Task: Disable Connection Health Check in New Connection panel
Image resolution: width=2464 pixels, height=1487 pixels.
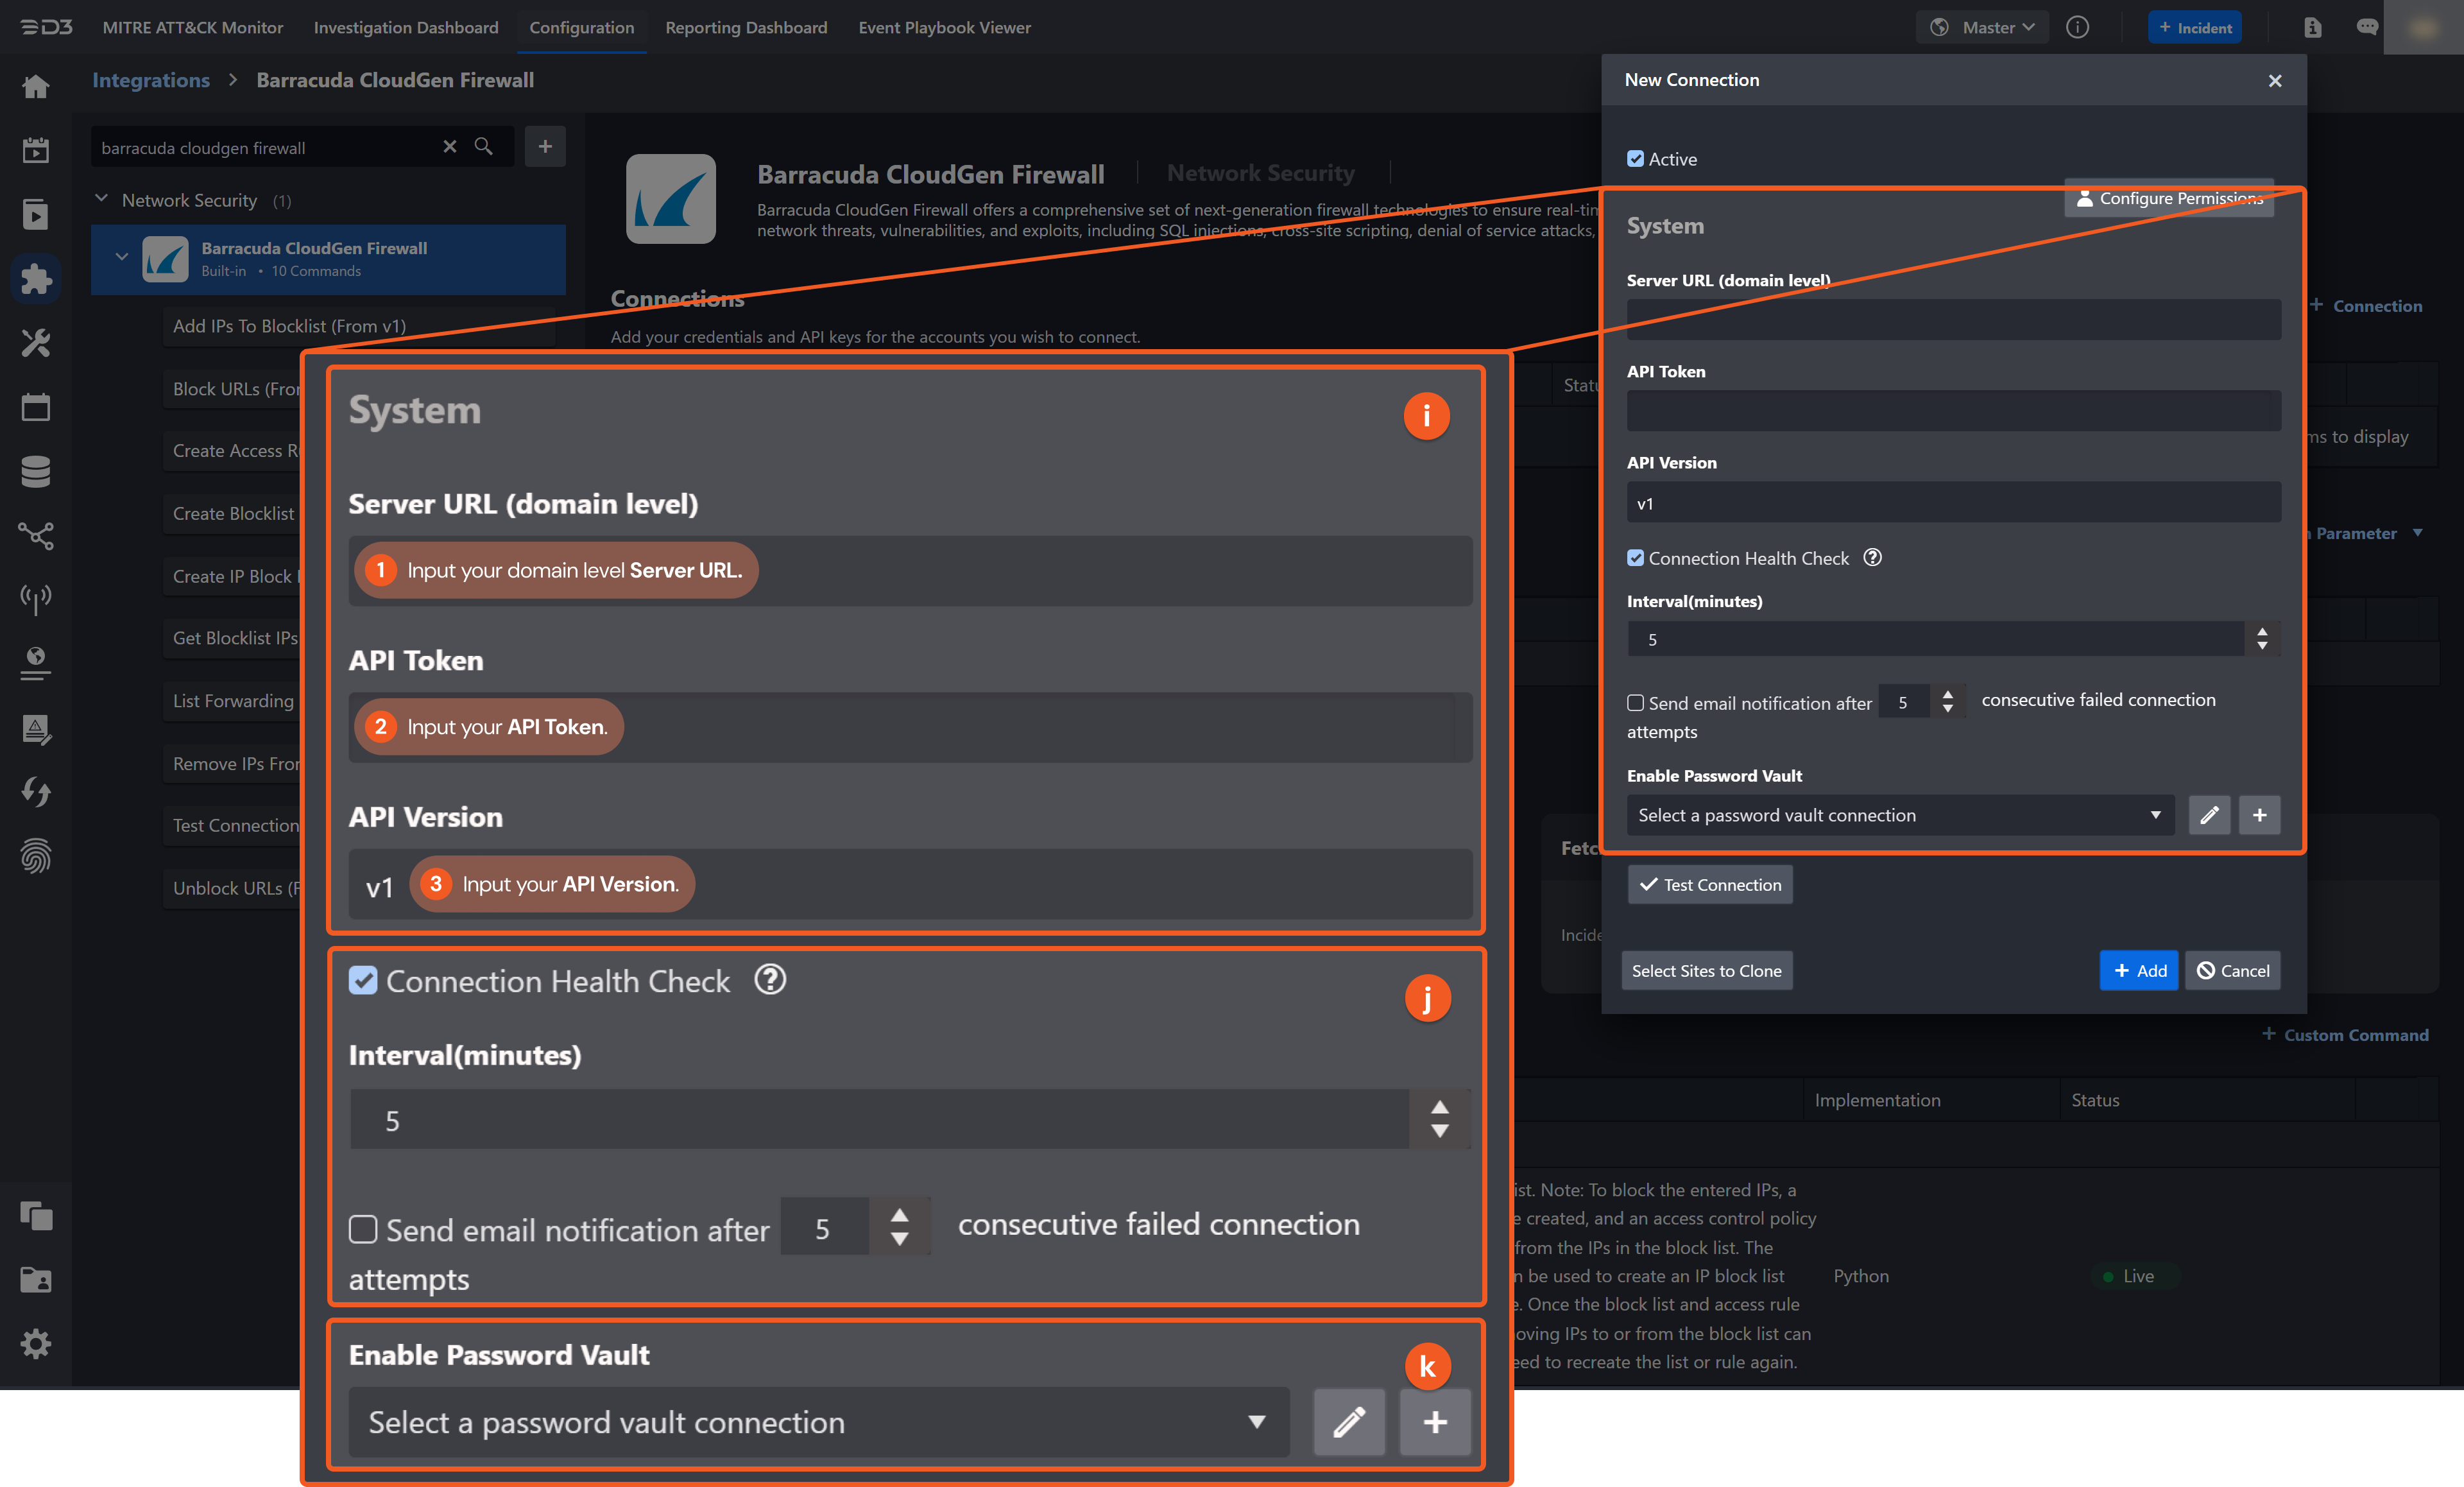Action: pyautogui.click(x=1635, y=558)
